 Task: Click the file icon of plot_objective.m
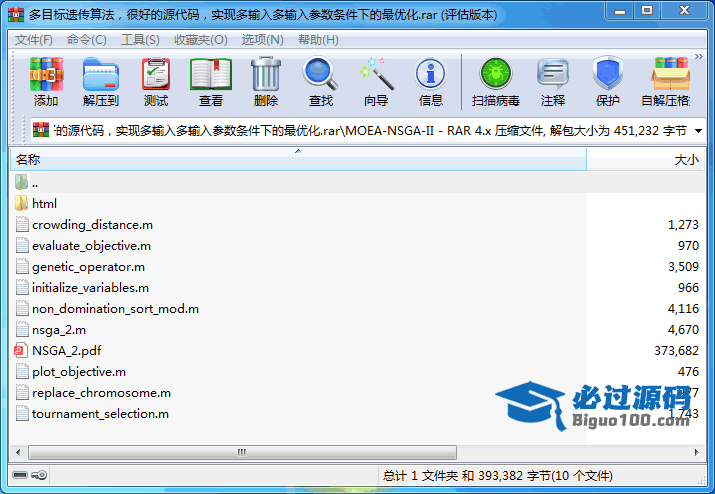(21, 371)
